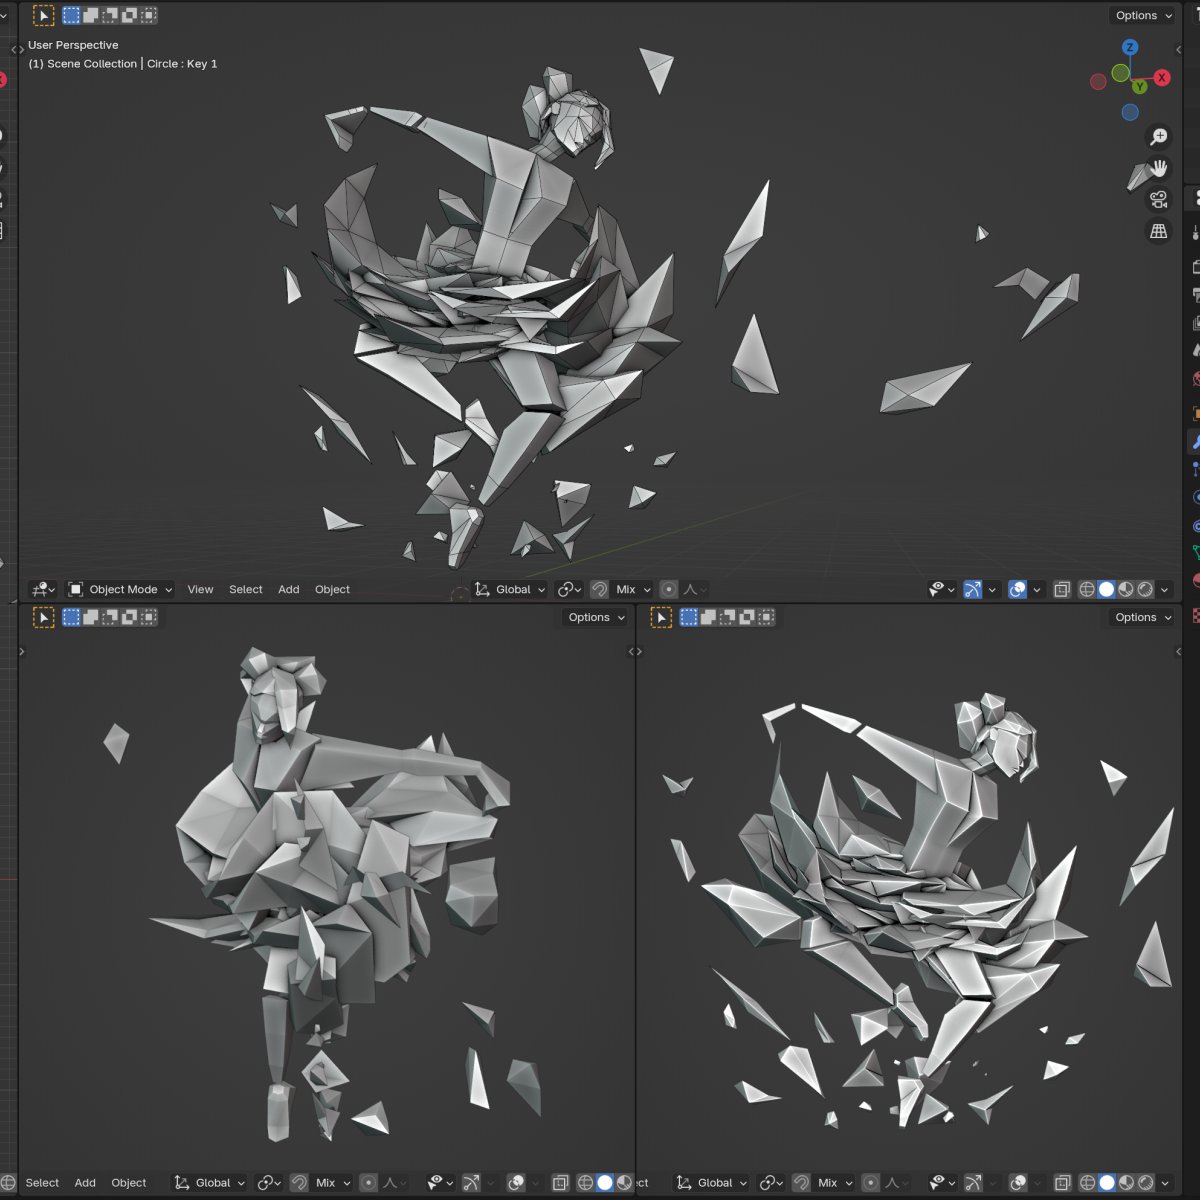The width and height of the screenshot is (1200, 1200).
Task: Open the View menu
Action: tap(200, 589)
